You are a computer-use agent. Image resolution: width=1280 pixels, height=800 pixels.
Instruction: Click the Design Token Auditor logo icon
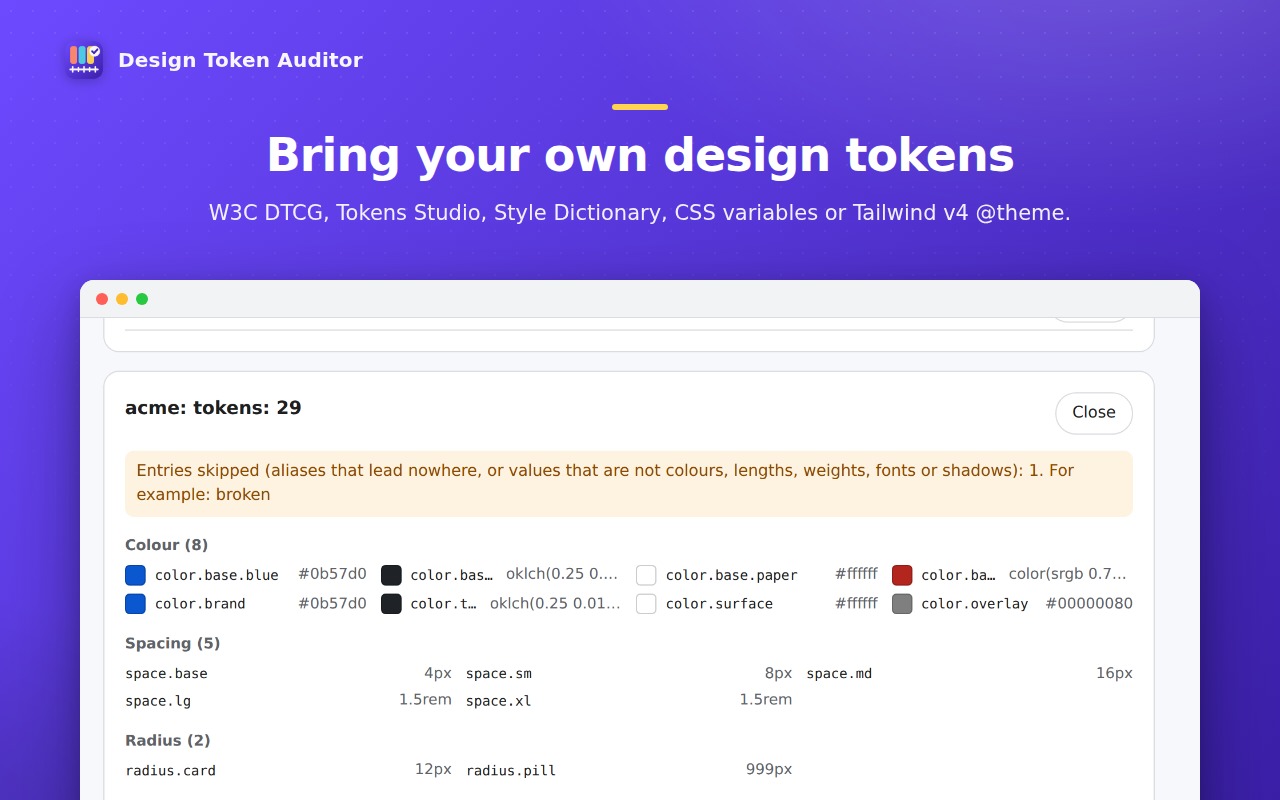point(84,60)
